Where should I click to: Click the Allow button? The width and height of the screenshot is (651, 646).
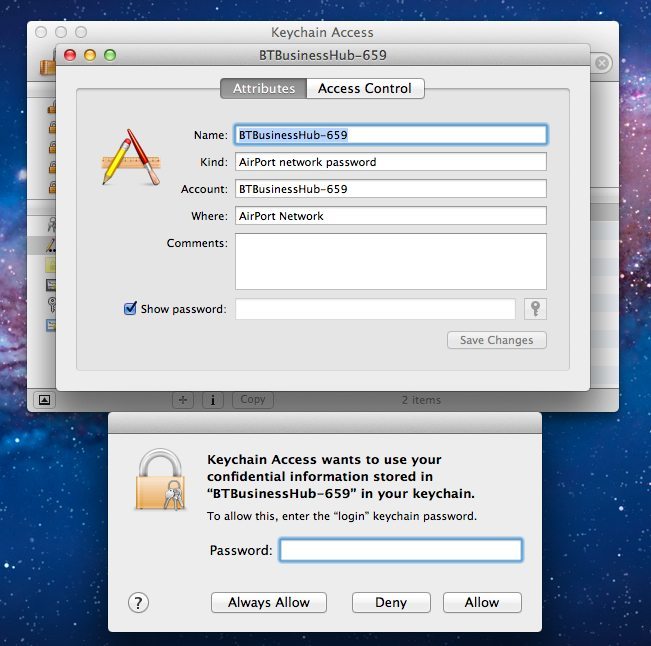[482, 602]
